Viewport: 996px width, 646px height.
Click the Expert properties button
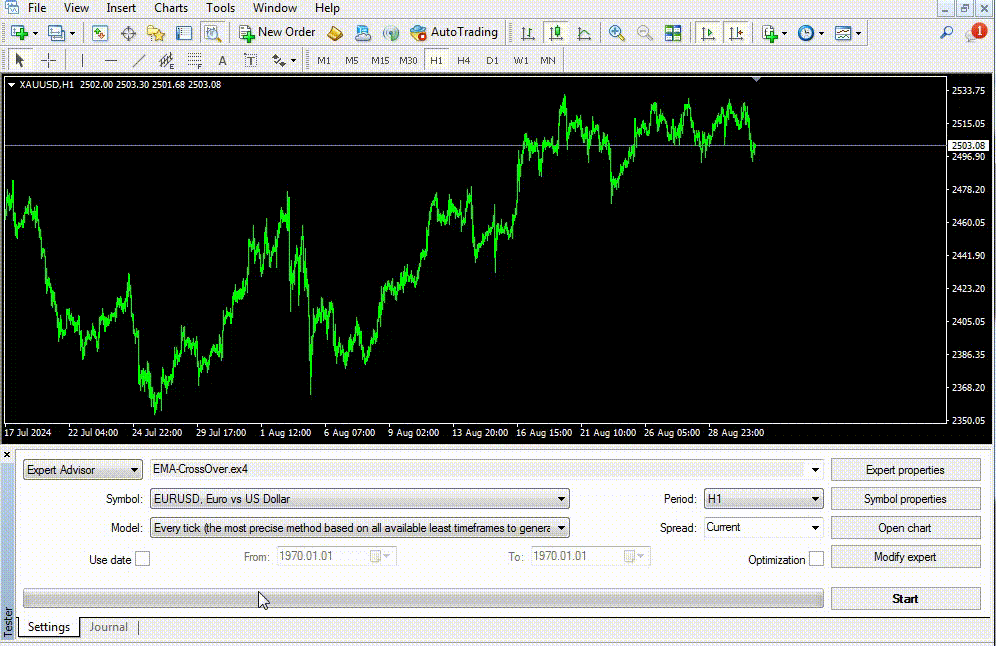(x=905, y=470)
